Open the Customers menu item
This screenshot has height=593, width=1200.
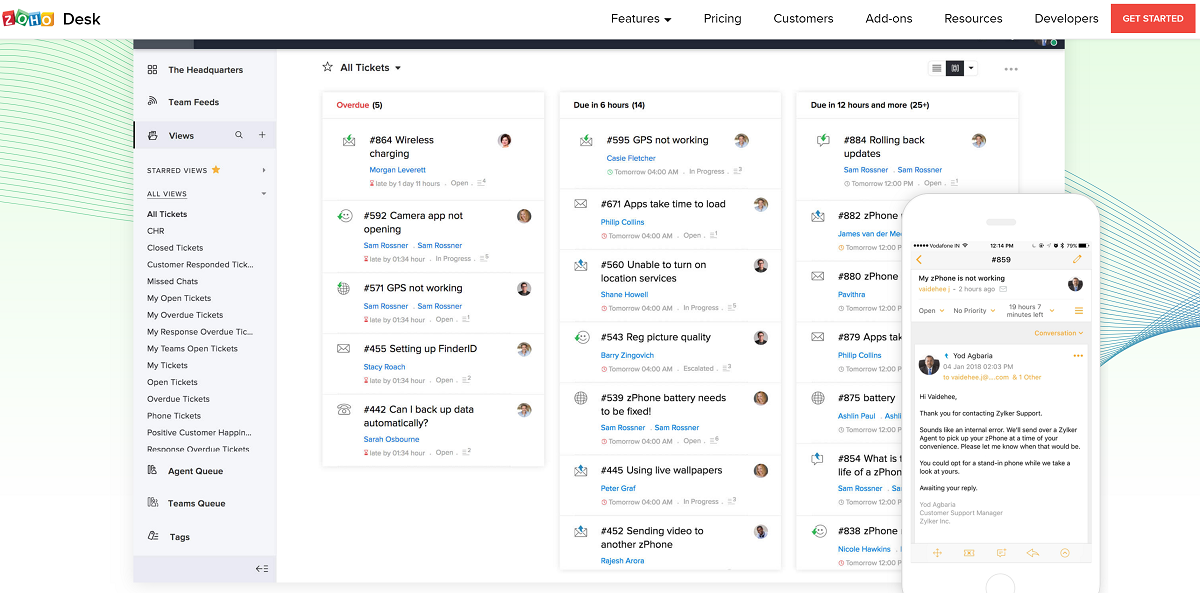[803, 19]
